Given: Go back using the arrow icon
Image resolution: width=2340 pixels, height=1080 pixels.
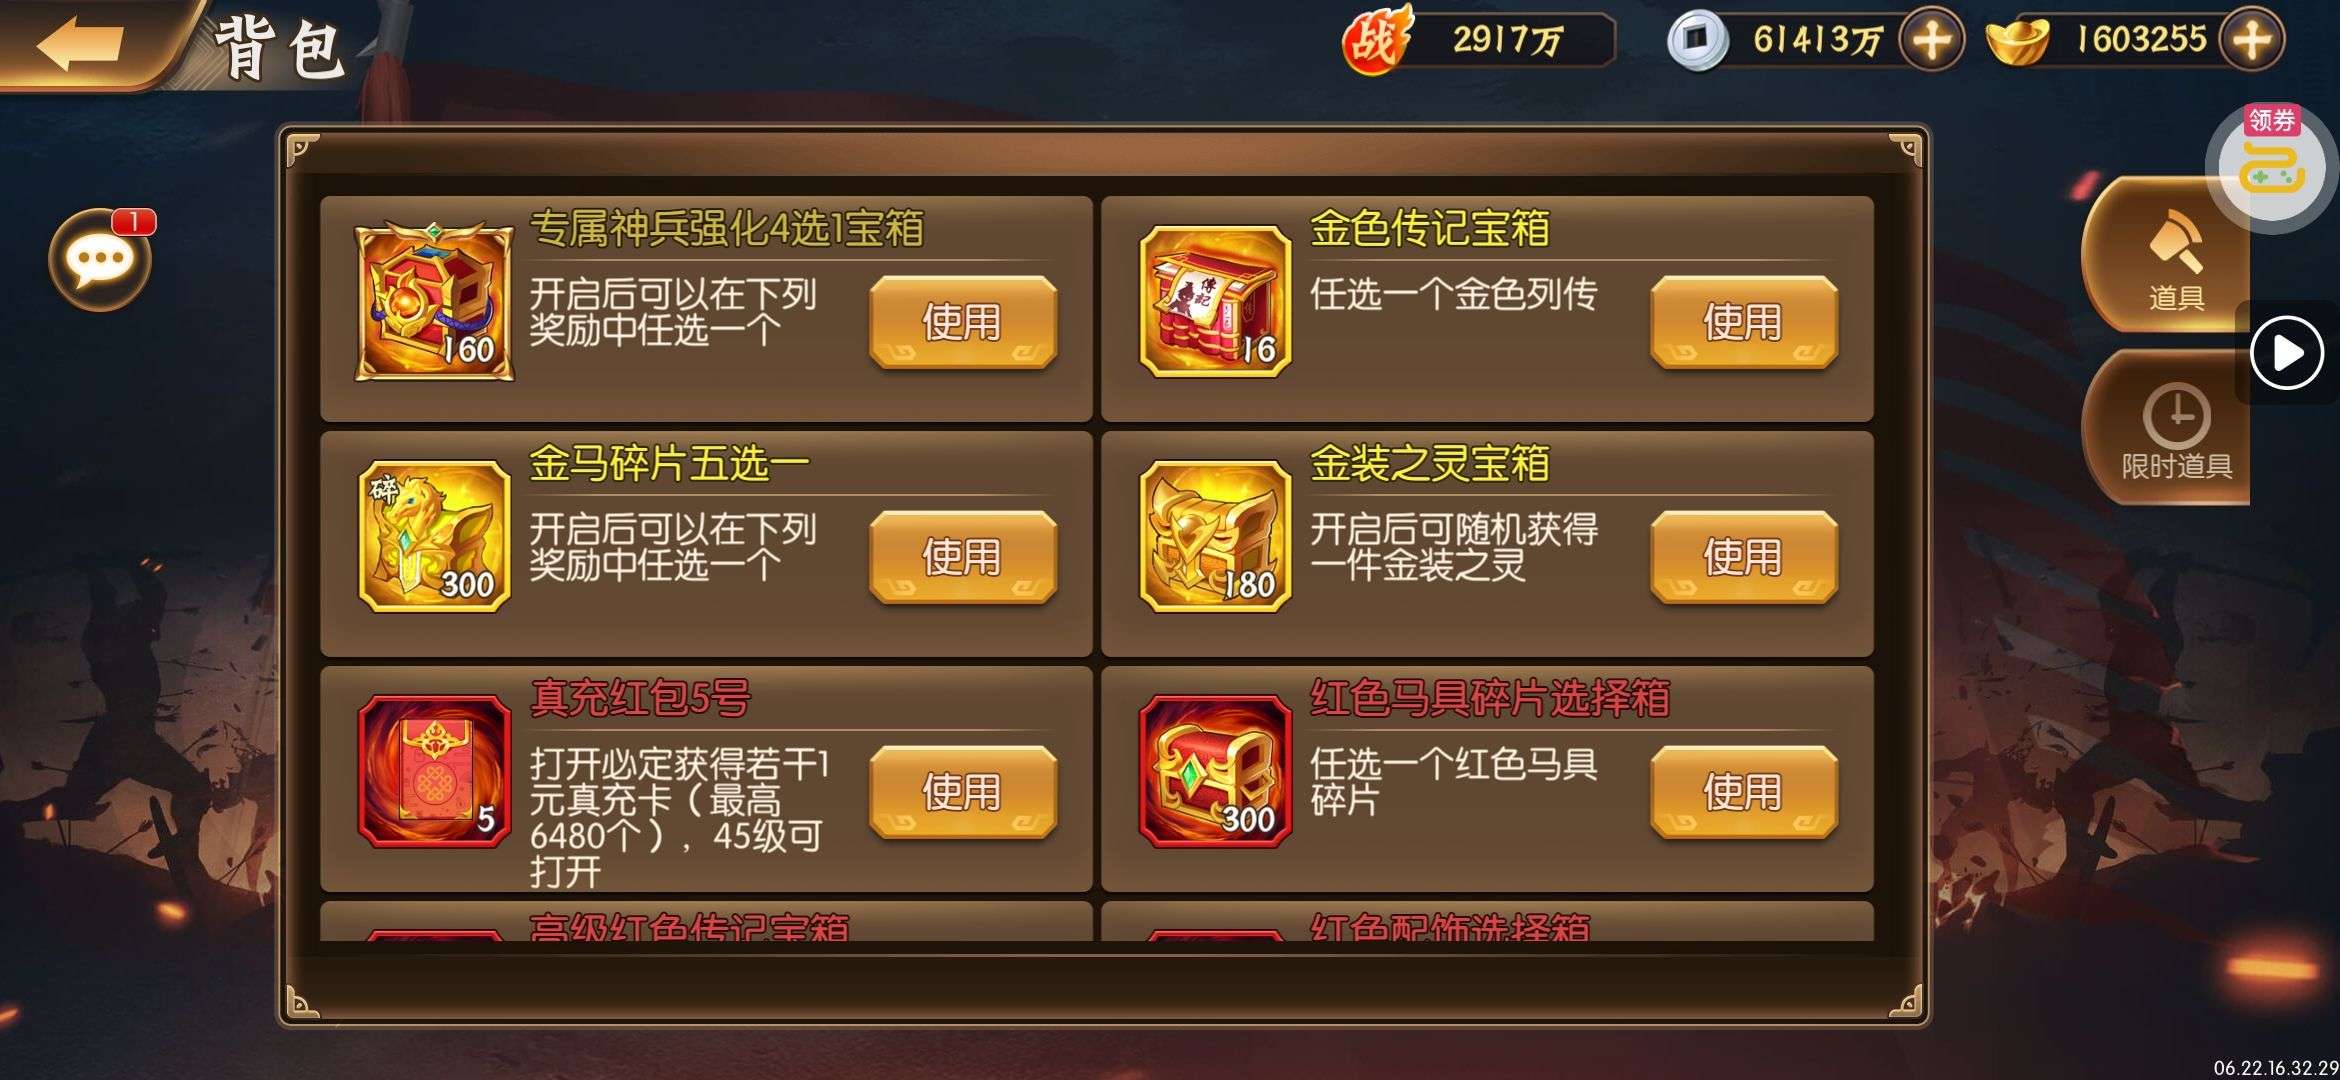Looking at the screenshot, I should point(80,43).
